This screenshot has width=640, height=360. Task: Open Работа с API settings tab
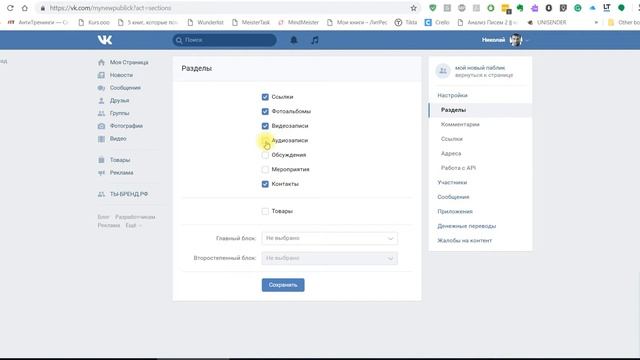[458, 168]
